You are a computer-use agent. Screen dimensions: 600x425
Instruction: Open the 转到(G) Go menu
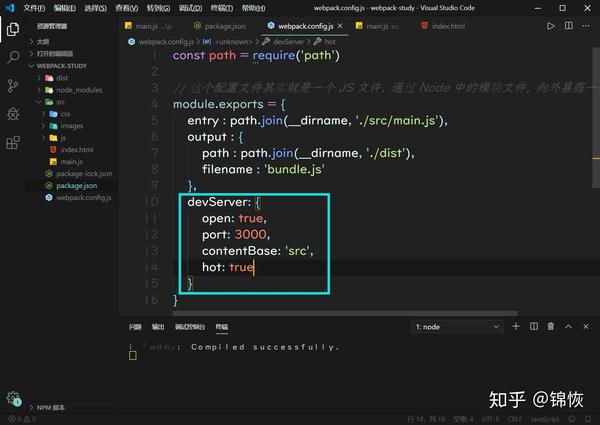point(158,8)
